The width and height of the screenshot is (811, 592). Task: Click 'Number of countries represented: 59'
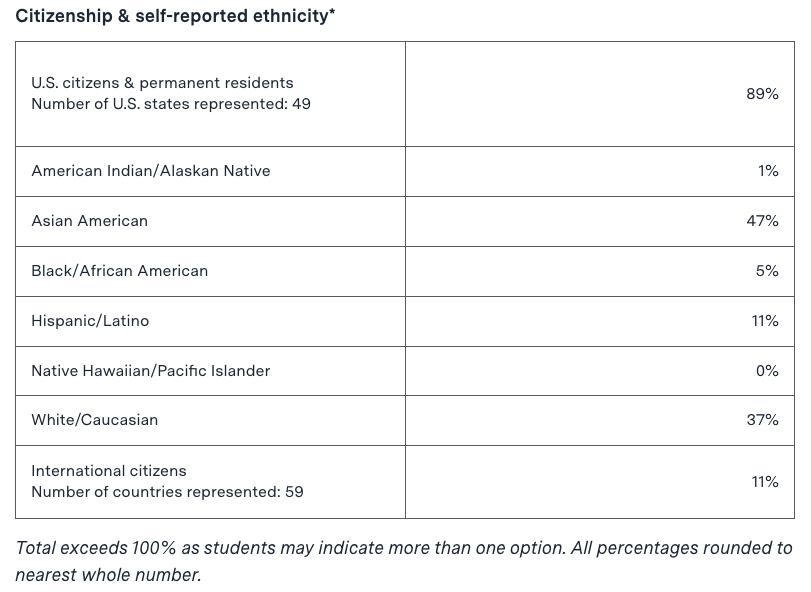coord(168,492)
